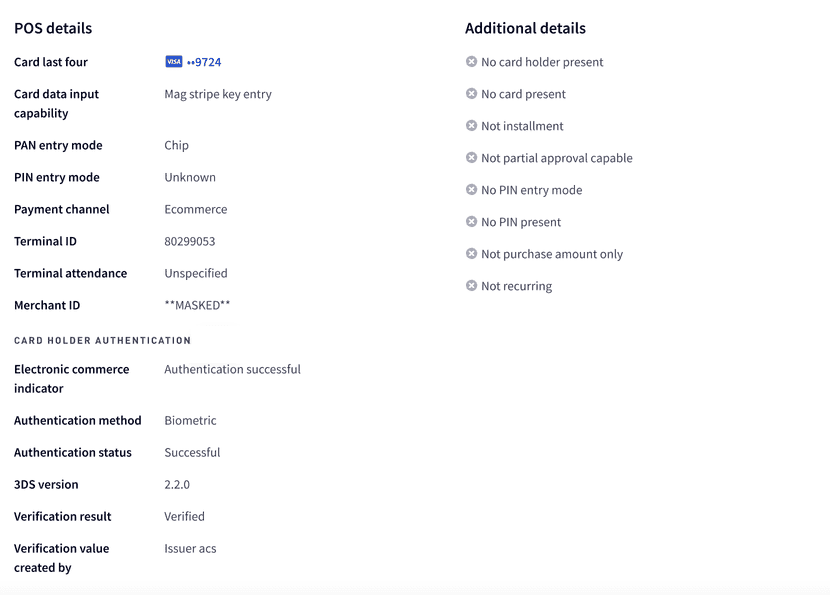This screenshot has width=830, height=595.
Task: Click the "Biometric" authentication method value
Action: 189,420
